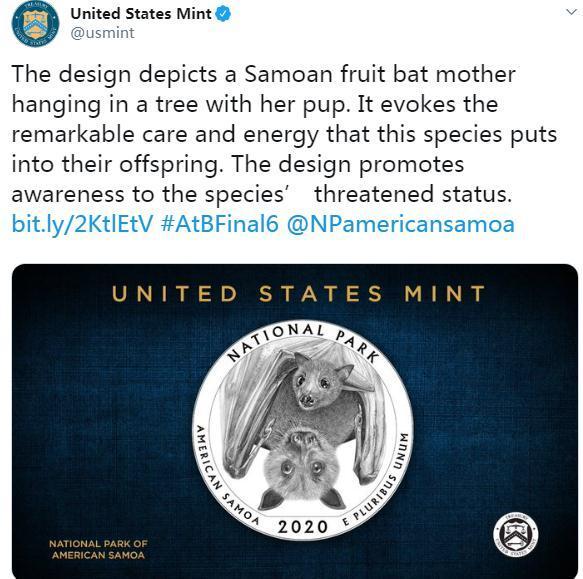583x579 pixels.
Task: Click the tweet body text
Action: click(284, 134)
